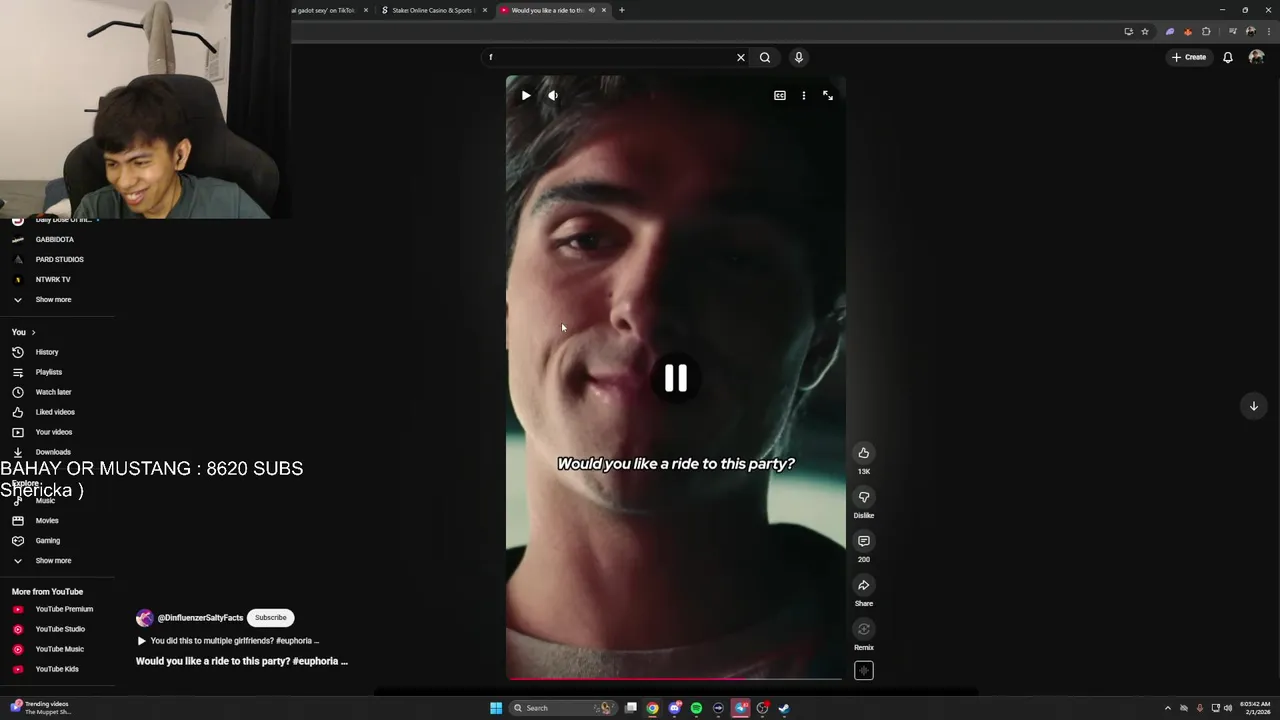Viewport: 1280px width, 720px height.
Task: Open the comments showing 200
Action: 864,541
